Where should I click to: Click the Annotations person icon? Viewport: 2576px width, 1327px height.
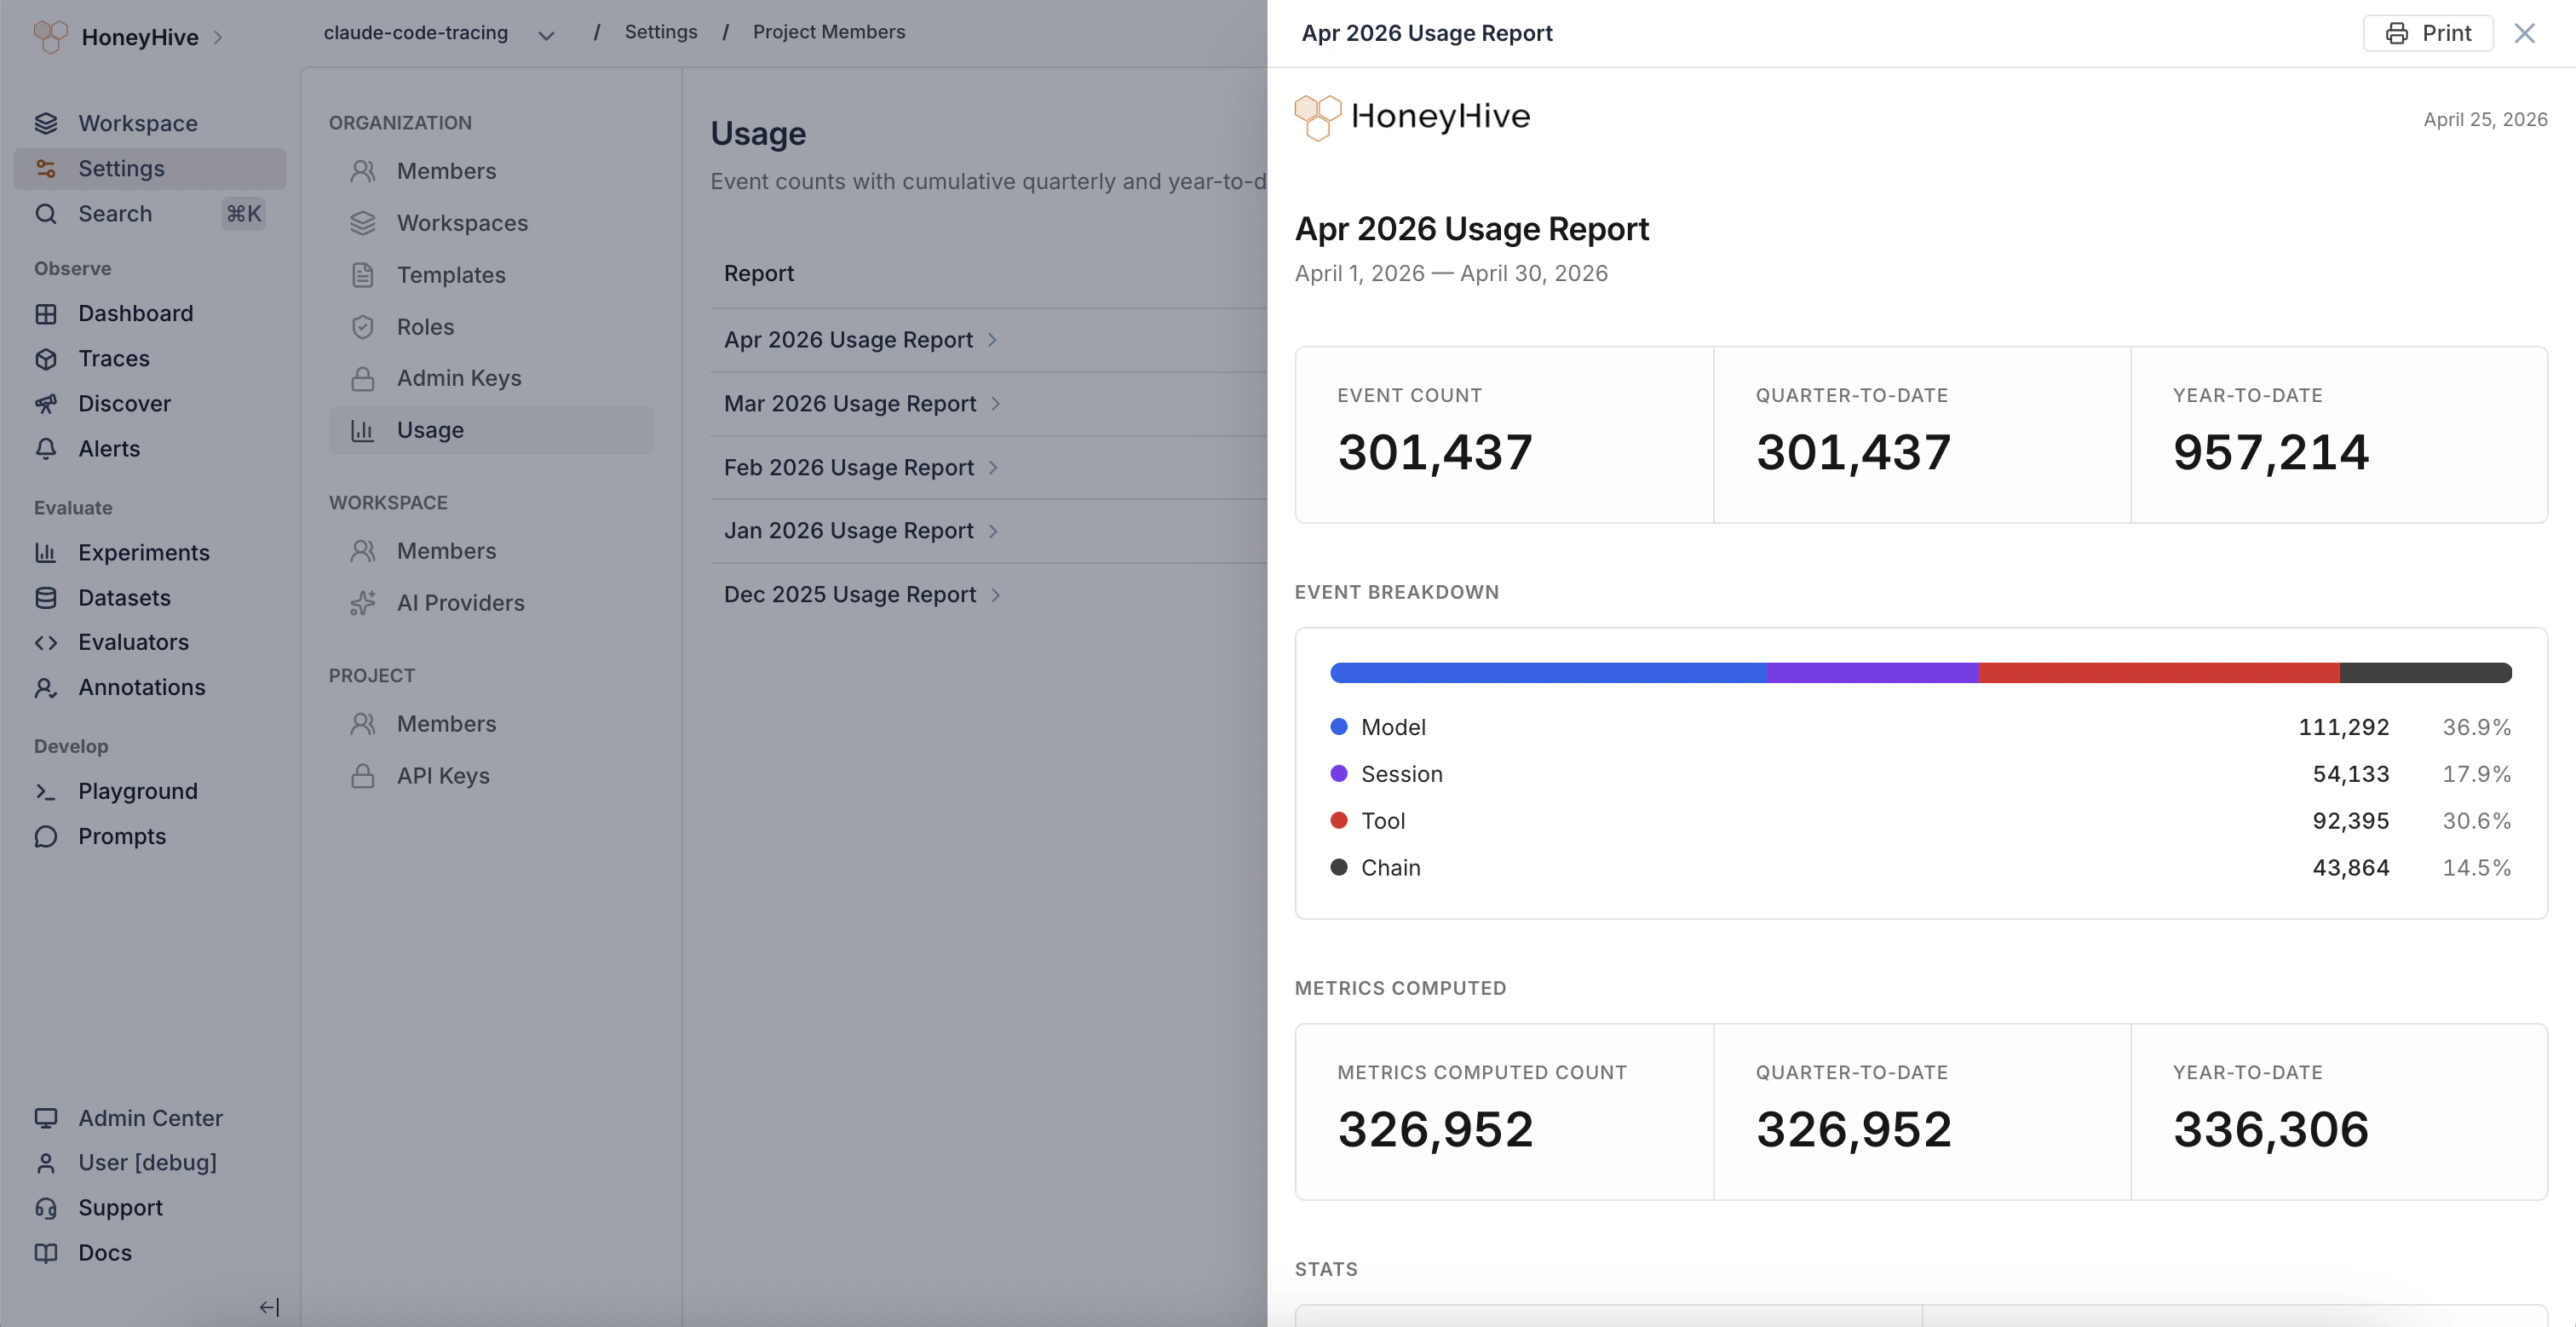click(x=46, y=687)
